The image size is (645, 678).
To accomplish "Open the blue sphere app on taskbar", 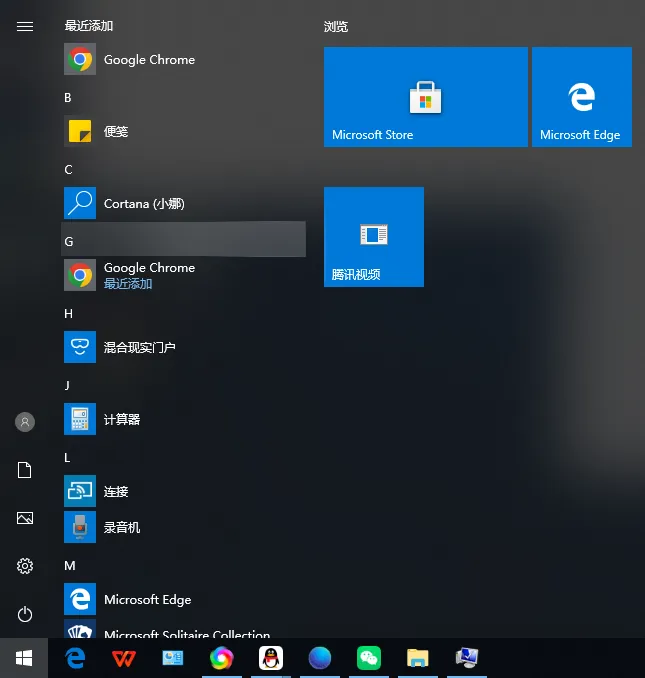I will [x=320, y=658].
